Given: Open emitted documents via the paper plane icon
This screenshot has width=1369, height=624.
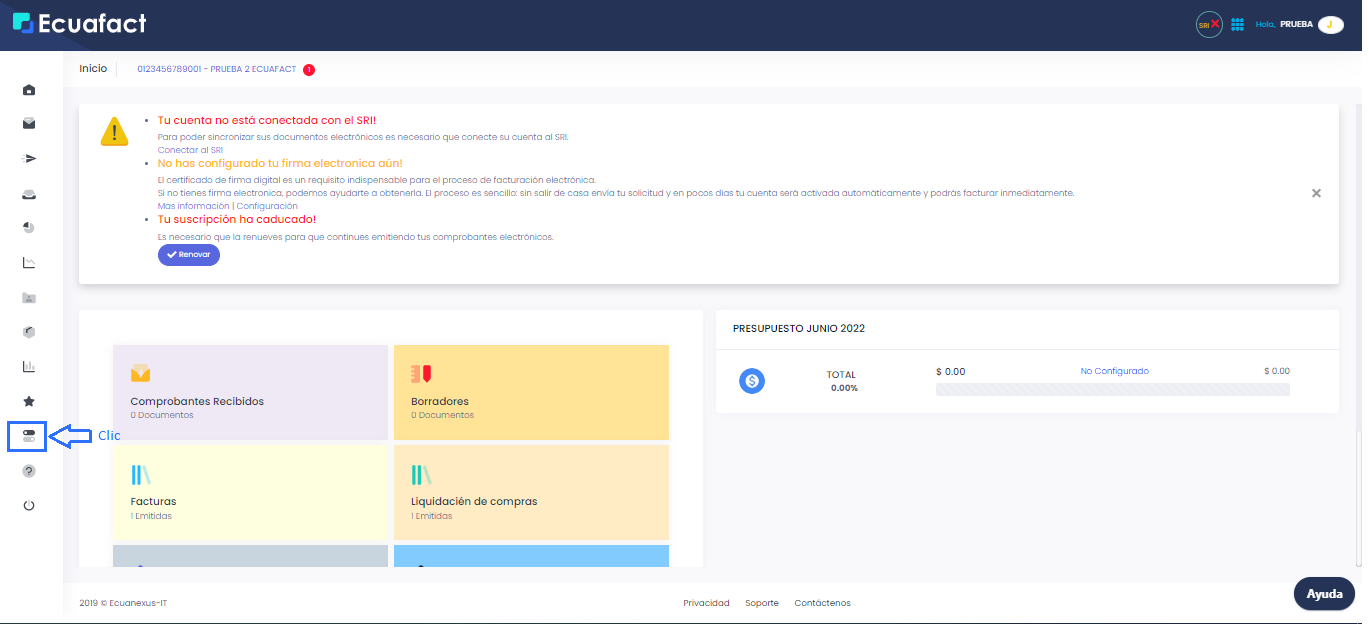Looking at the screenshot, I should tap(28, 158).
